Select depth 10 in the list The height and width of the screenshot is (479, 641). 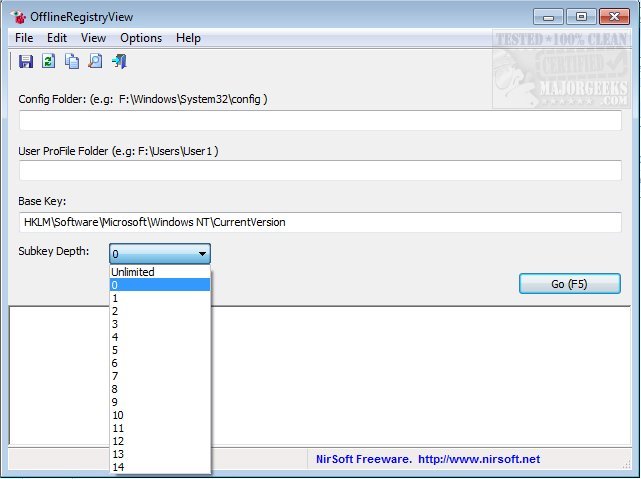(160, 415)
